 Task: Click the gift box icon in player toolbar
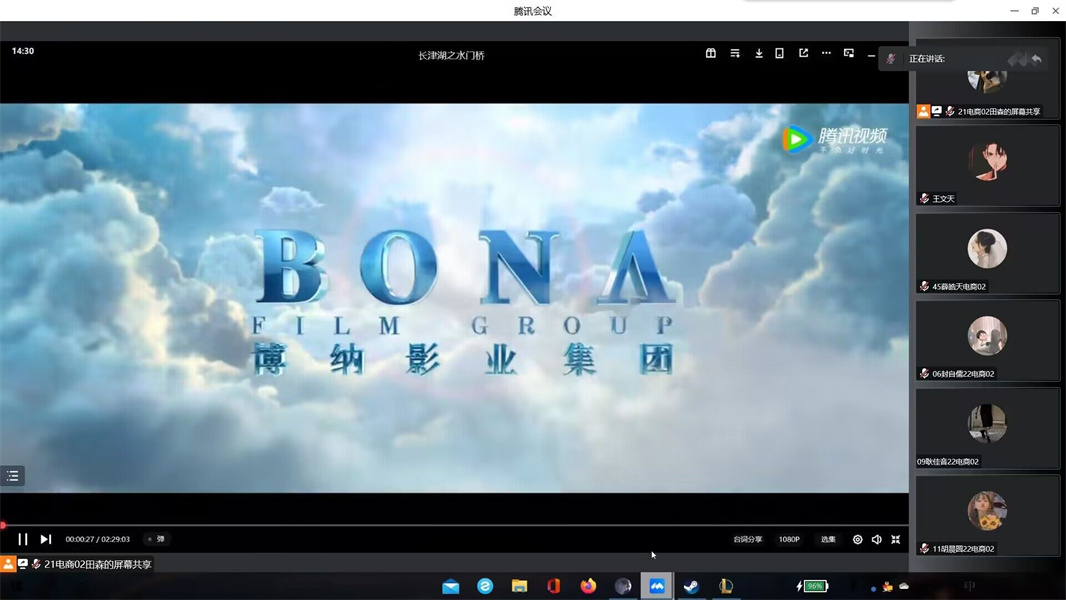pyautogui.click(x=711, y=53)
